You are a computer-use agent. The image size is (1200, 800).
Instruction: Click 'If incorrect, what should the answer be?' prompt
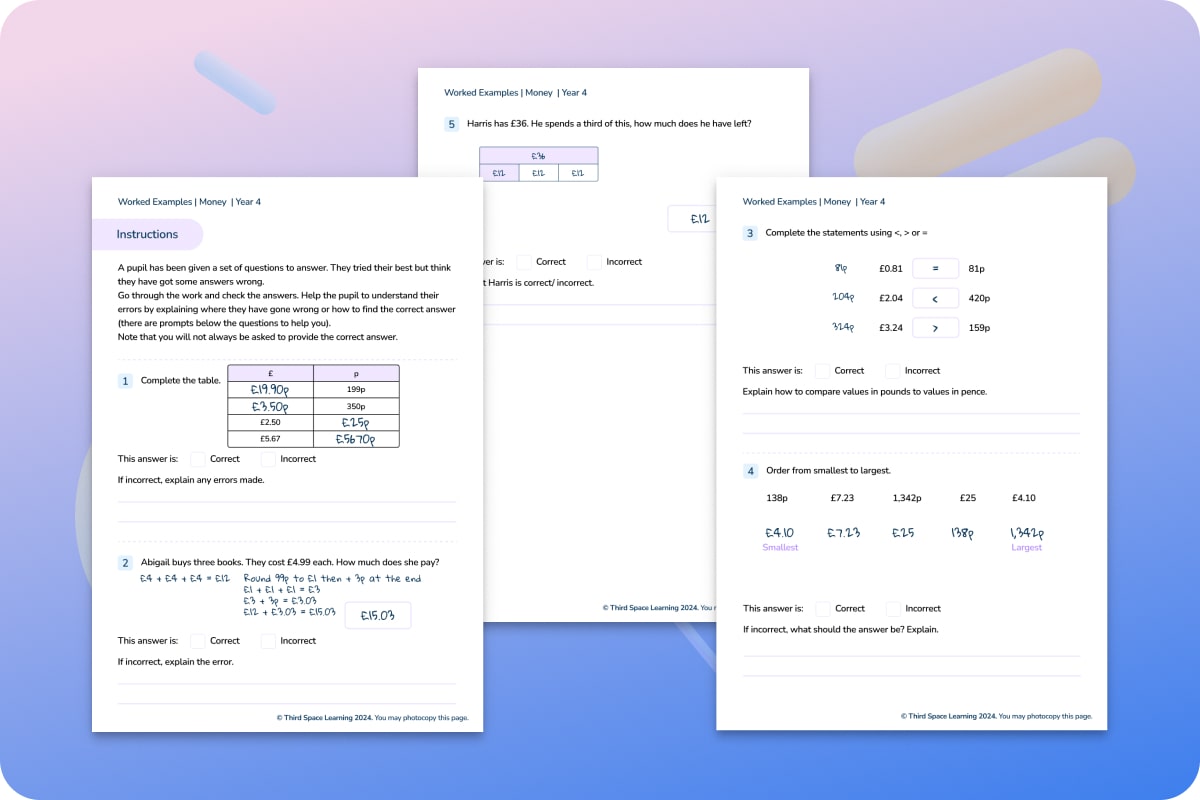click(841, 629)
